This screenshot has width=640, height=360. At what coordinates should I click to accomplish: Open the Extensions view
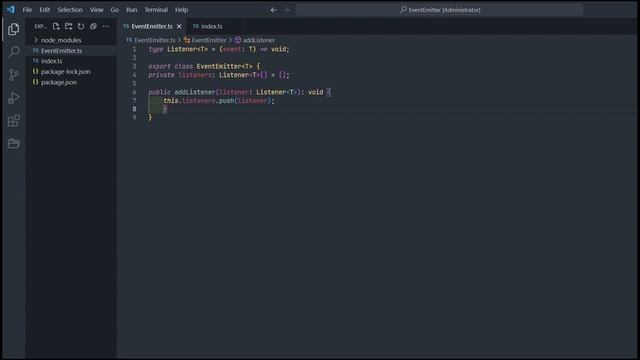13,121
